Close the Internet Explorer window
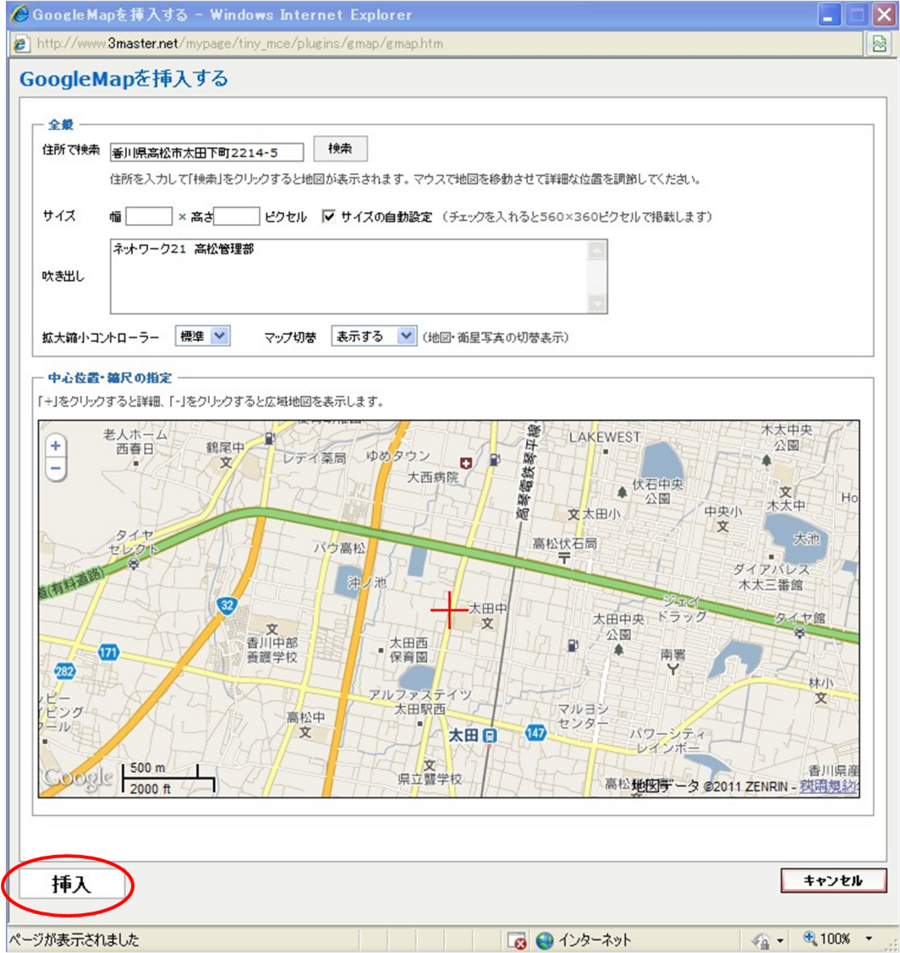The image size is (900, 953). [884, 15]
